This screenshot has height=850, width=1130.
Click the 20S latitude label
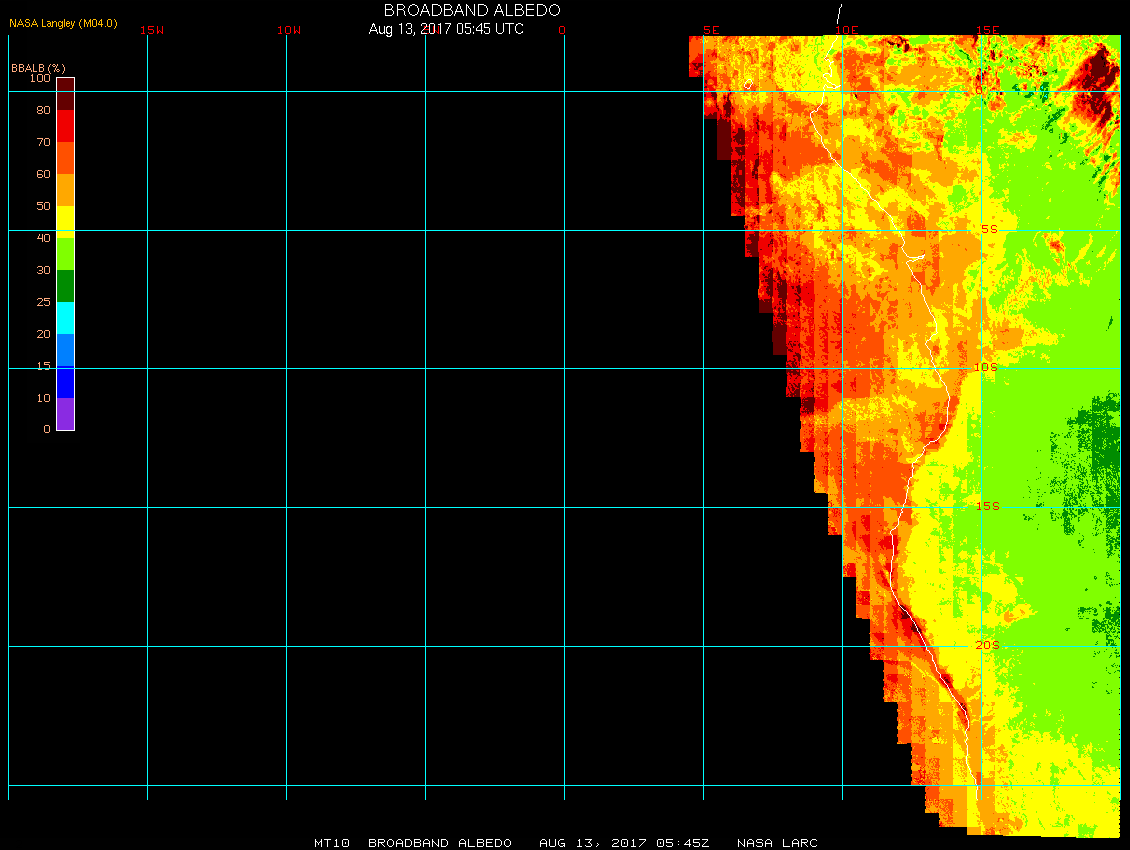pyautogui.click(x=987, y=645)
